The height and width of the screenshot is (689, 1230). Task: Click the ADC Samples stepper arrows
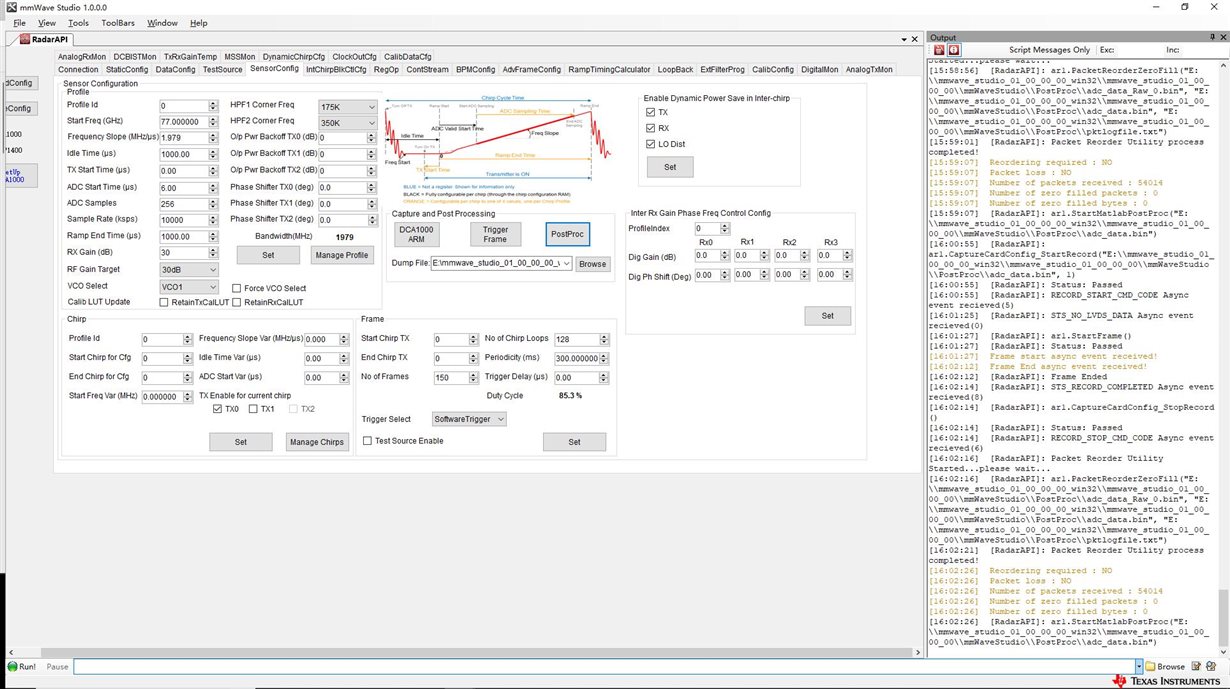click(214, 204)
